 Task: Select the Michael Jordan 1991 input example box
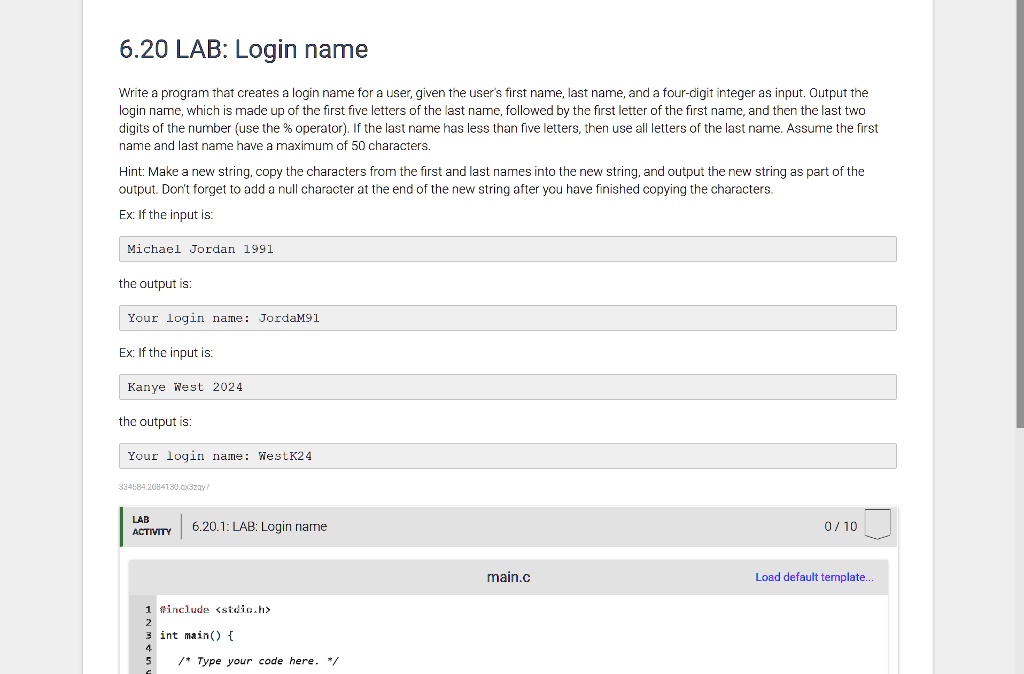point(507,248)
